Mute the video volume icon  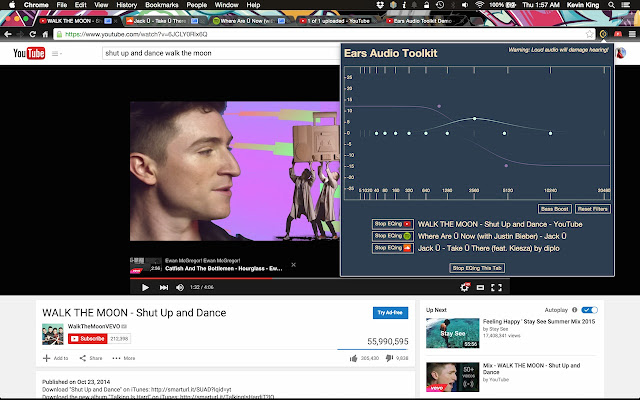(x=180, y=287)
